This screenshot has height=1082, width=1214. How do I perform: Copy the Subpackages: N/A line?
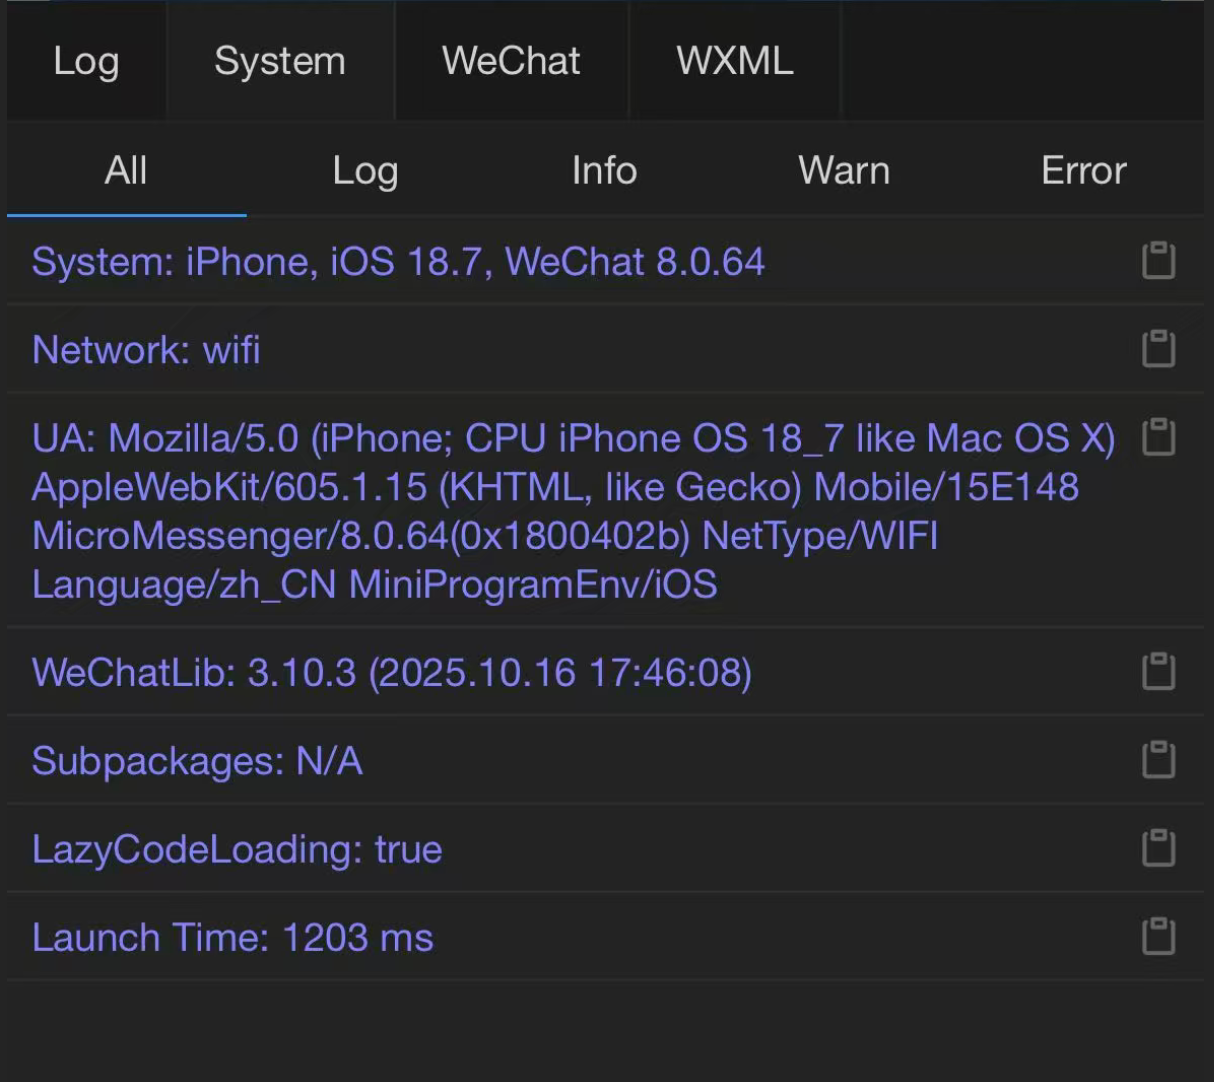pos(1158,760)
